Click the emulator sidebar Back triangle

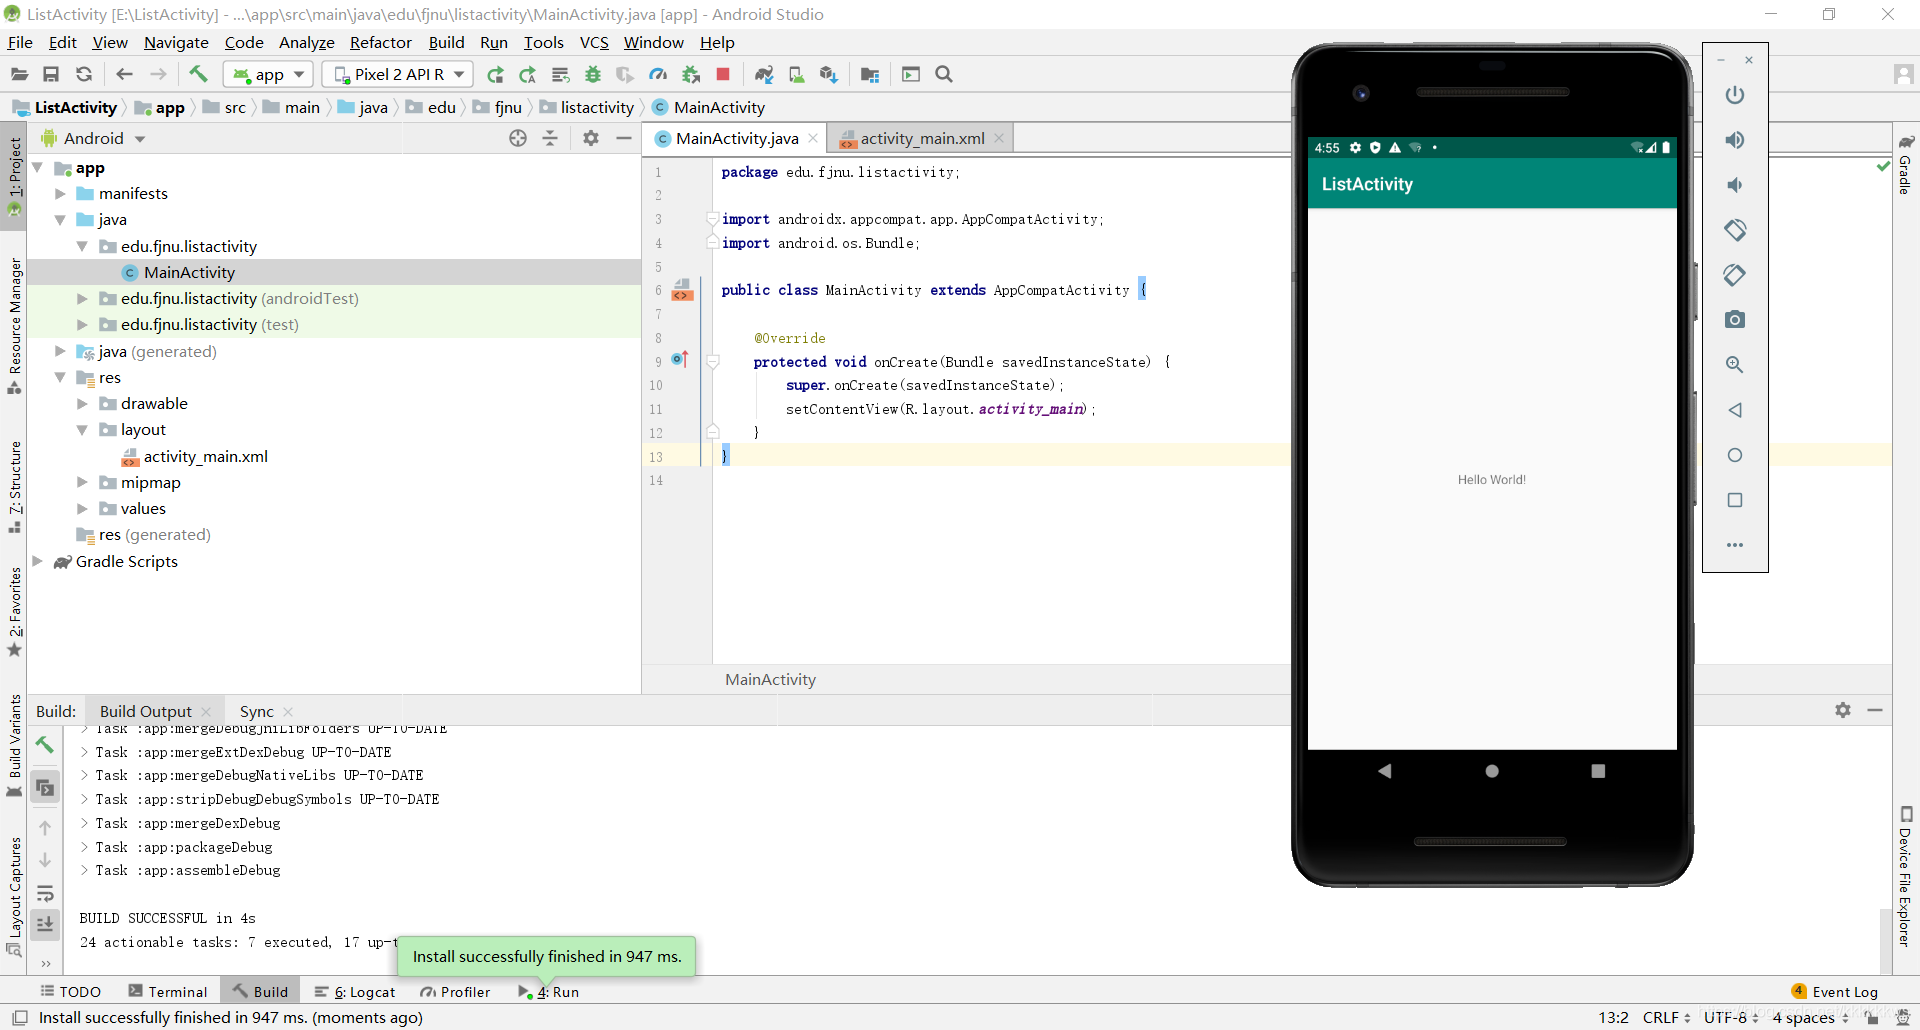tap(1735, 410)
